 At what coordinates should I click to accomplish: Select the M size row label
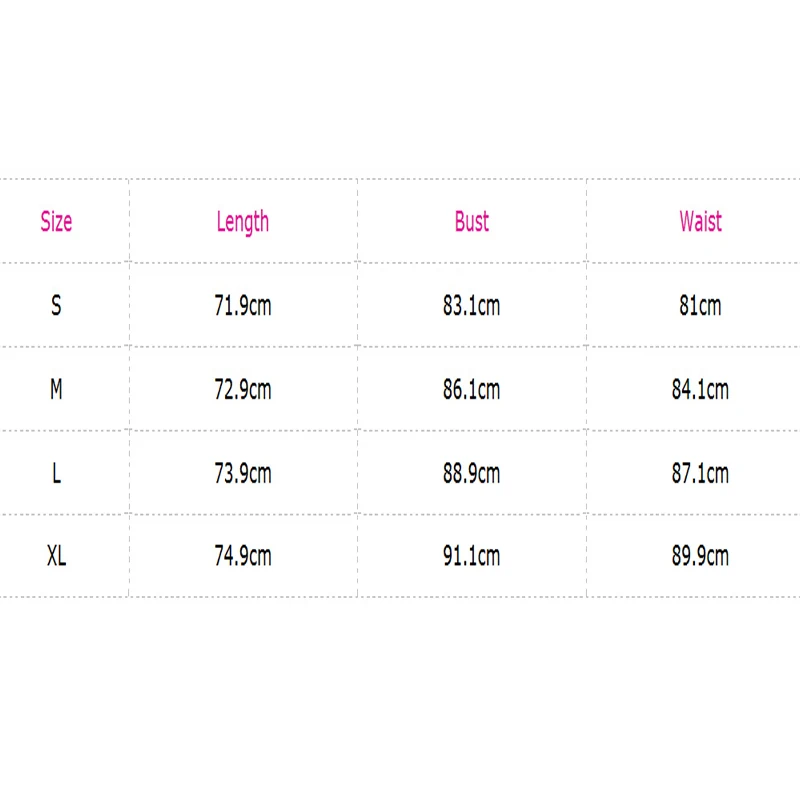[x=56, y=390]
